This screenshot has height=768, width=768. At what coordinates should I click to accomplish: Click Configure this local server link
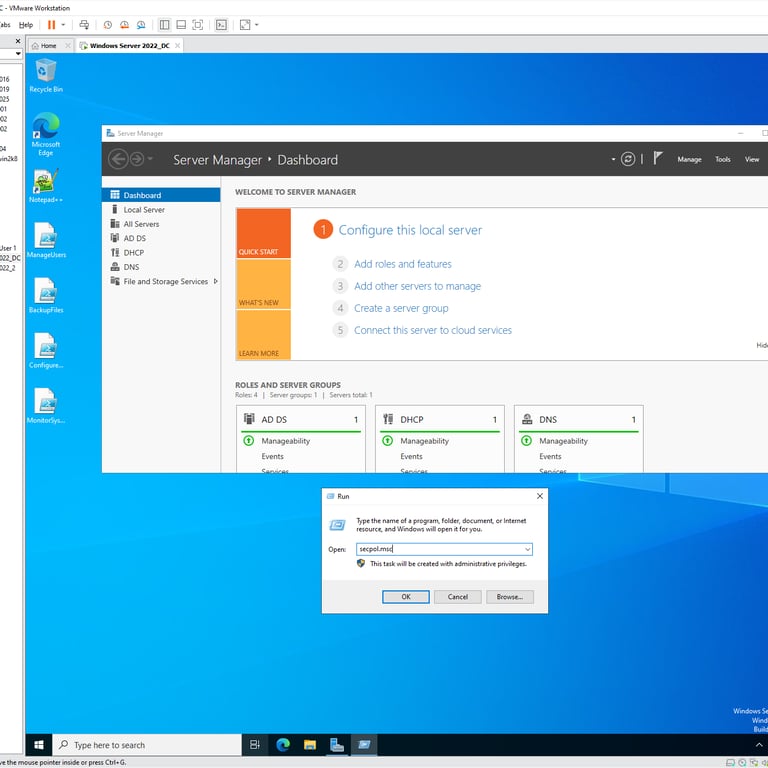click(410, 230)
